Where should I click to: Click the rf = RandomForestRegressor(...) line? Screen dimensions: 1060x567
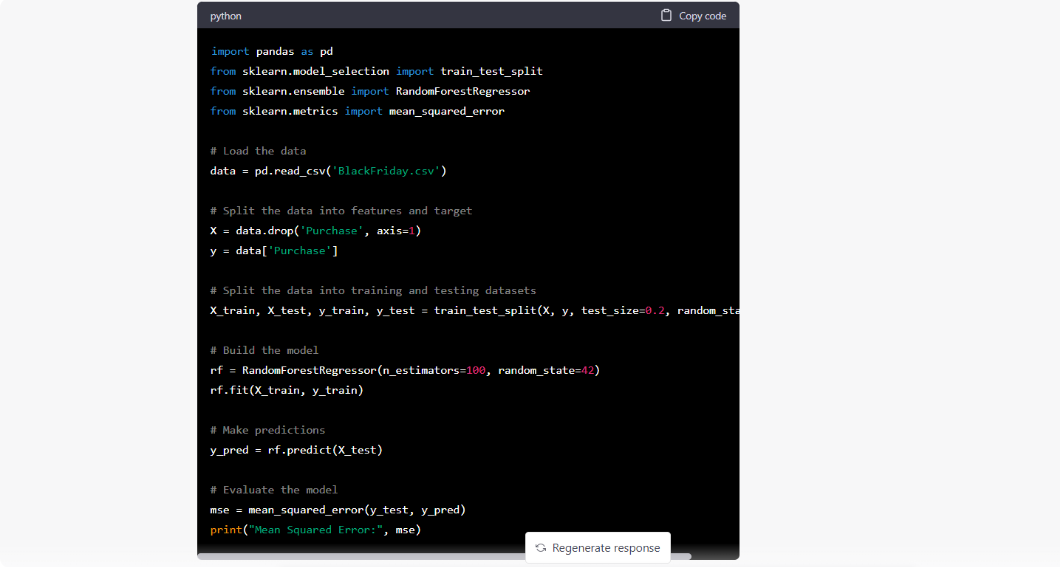(405, 370)
